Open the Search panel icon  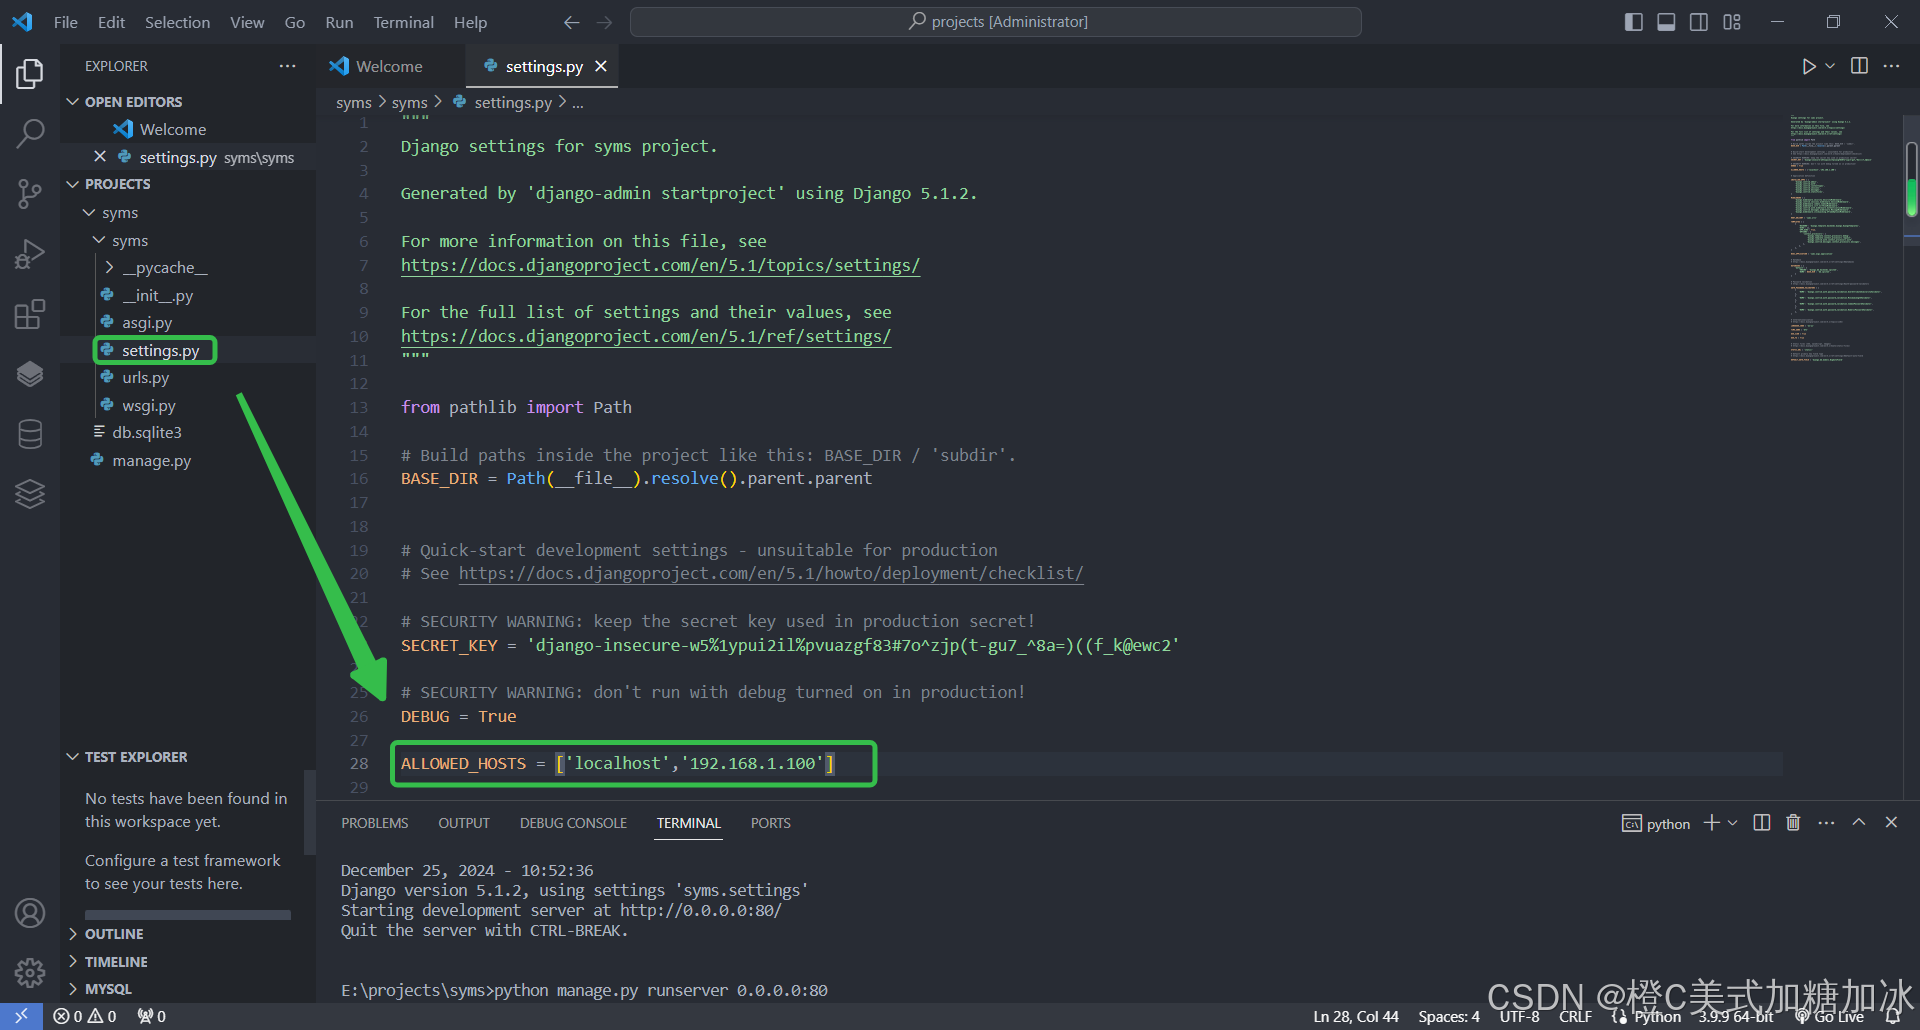[30, 132]
